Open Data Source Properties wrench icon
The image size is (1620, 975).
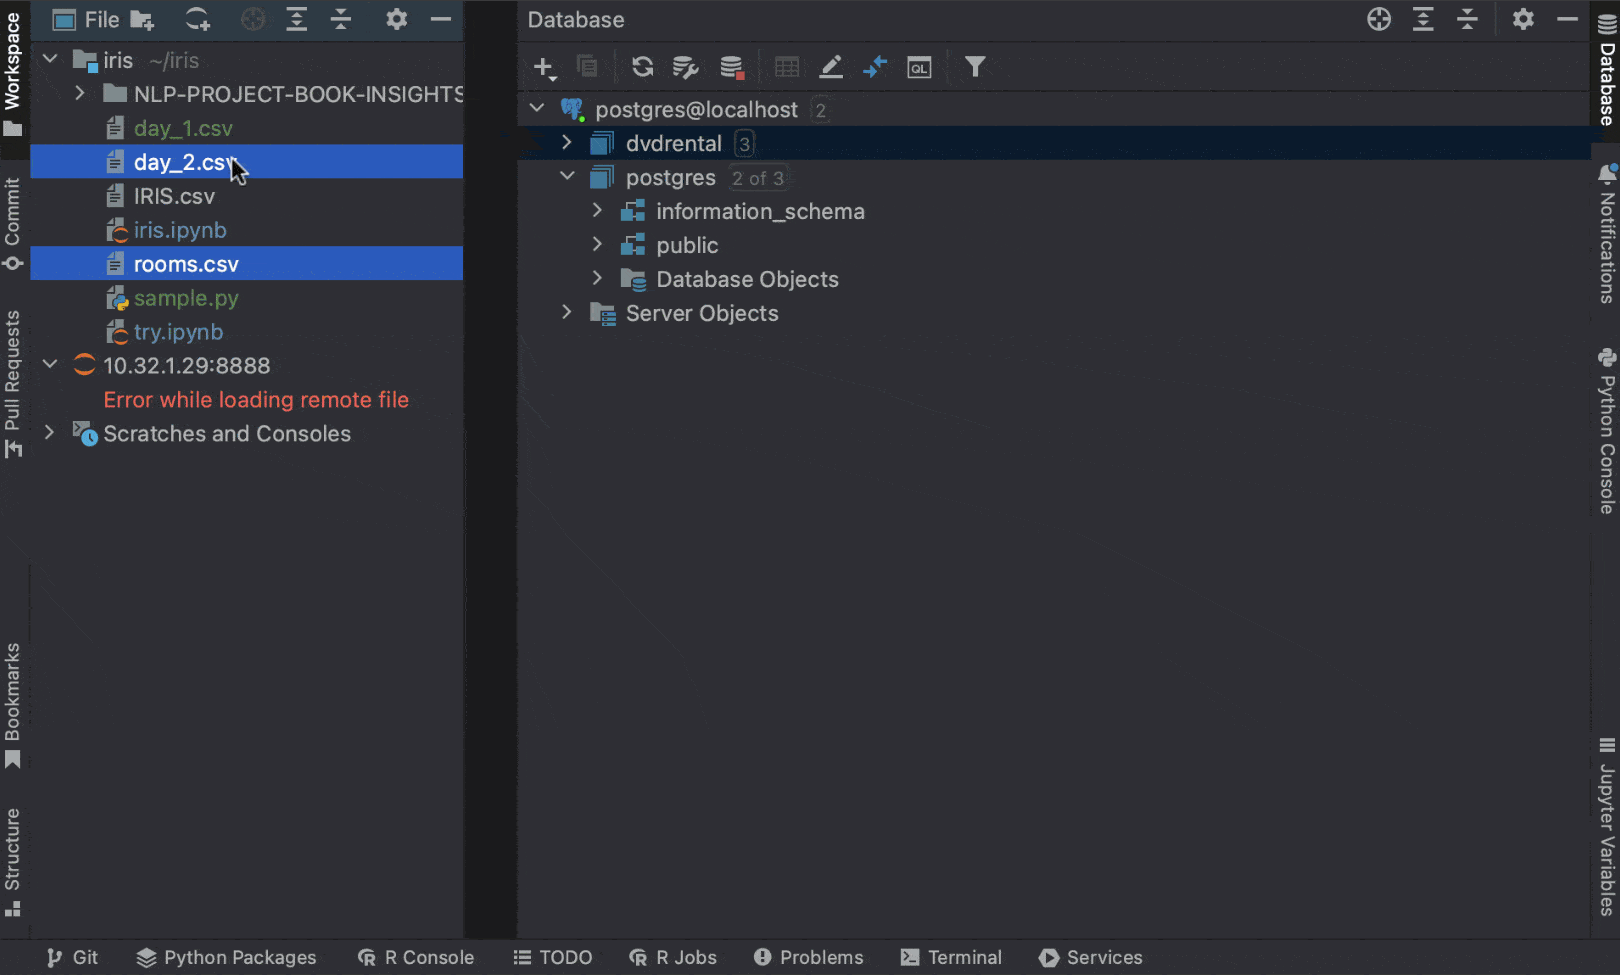pyautogui.click(x=685, y=67)
